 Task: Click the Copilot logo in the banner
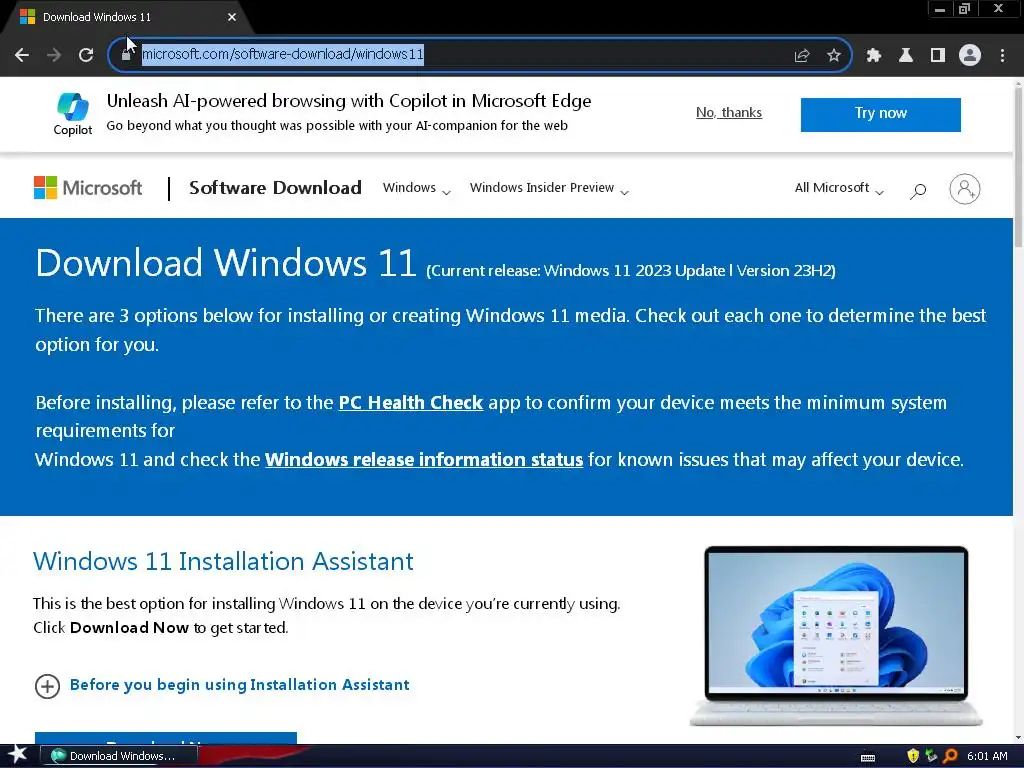coord(72,114)
